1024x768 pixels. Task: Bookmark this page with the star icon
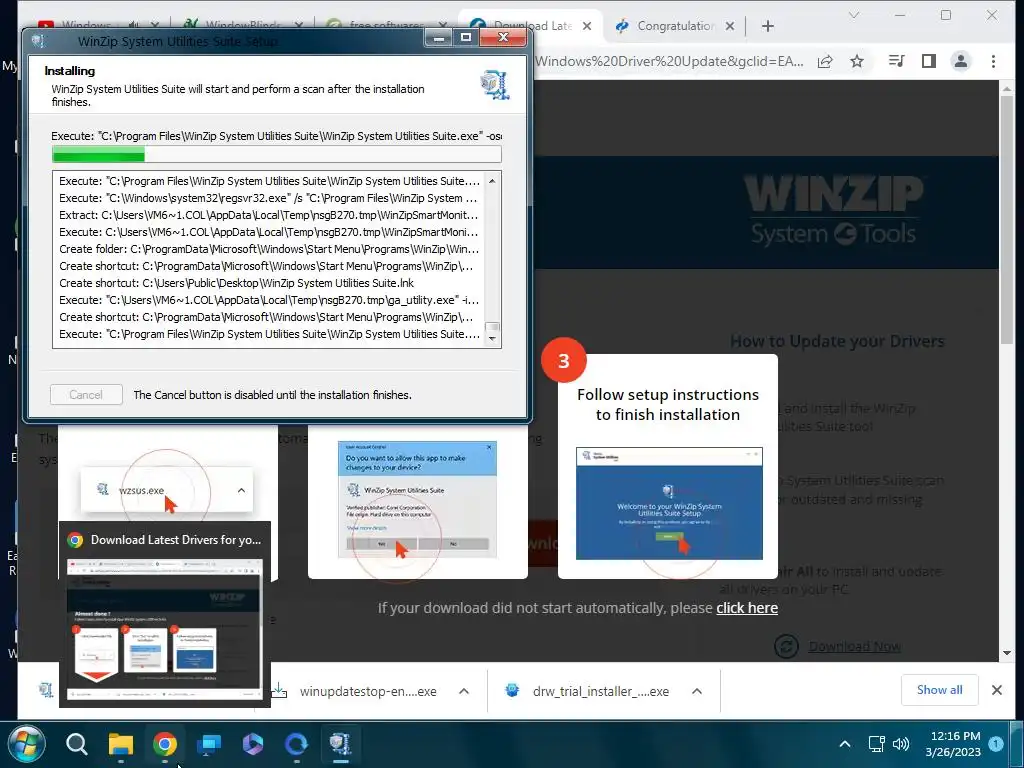coord(857,61)
